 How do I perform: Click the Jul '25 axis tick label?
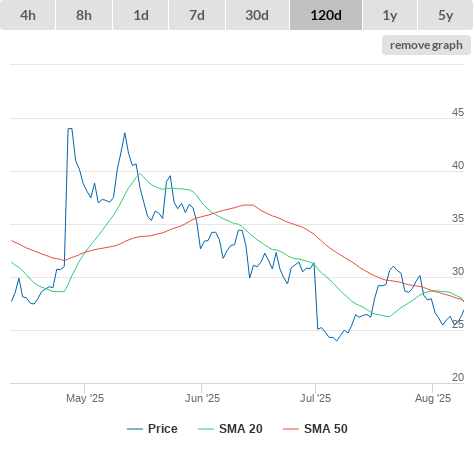pyautogui.click(x=315, y=398)
